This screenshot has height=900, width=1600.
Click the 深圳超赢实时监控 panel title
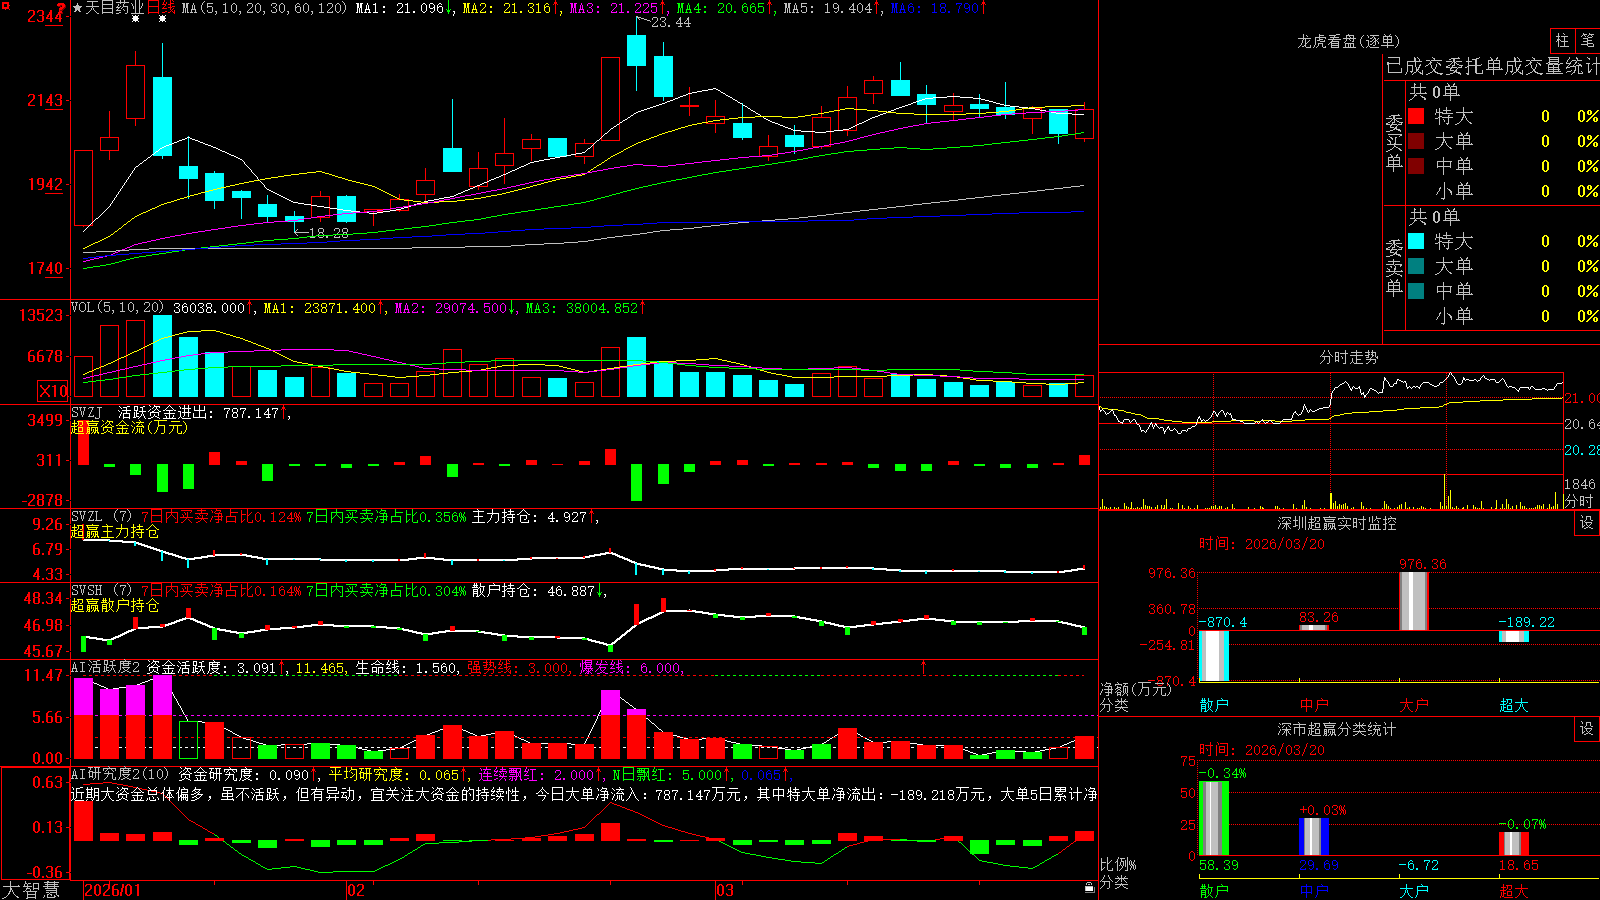click(1336, 523)
